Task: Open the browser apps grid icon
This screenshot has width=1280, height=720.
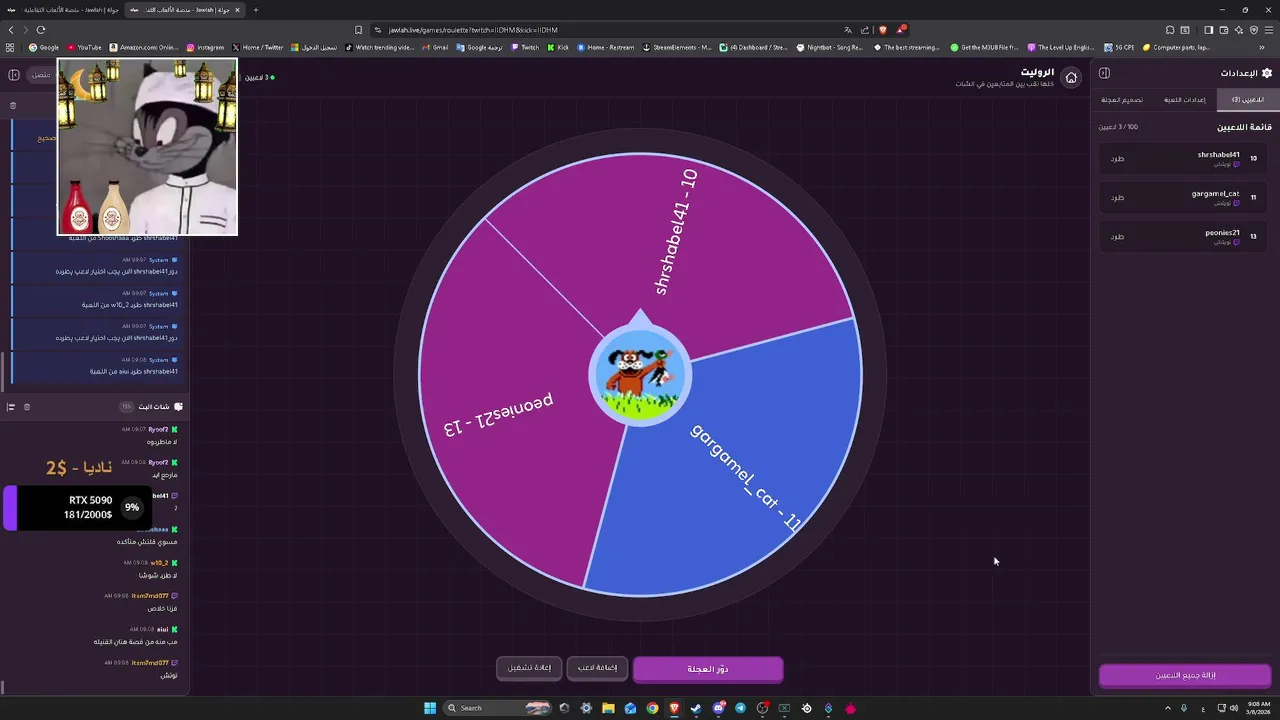Action: point(10,47)
